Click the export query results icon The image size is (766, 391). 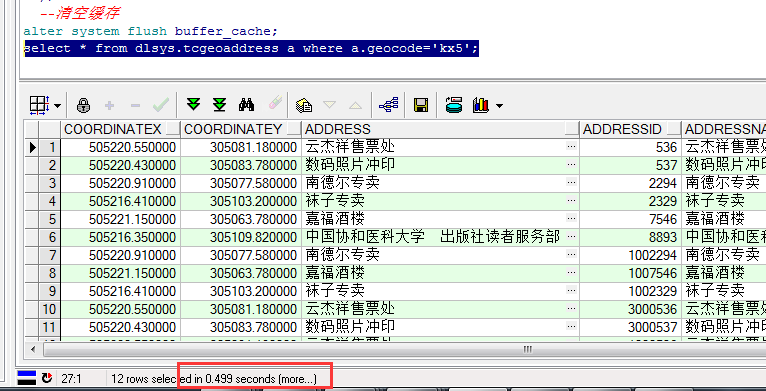[x=304, y=105]
